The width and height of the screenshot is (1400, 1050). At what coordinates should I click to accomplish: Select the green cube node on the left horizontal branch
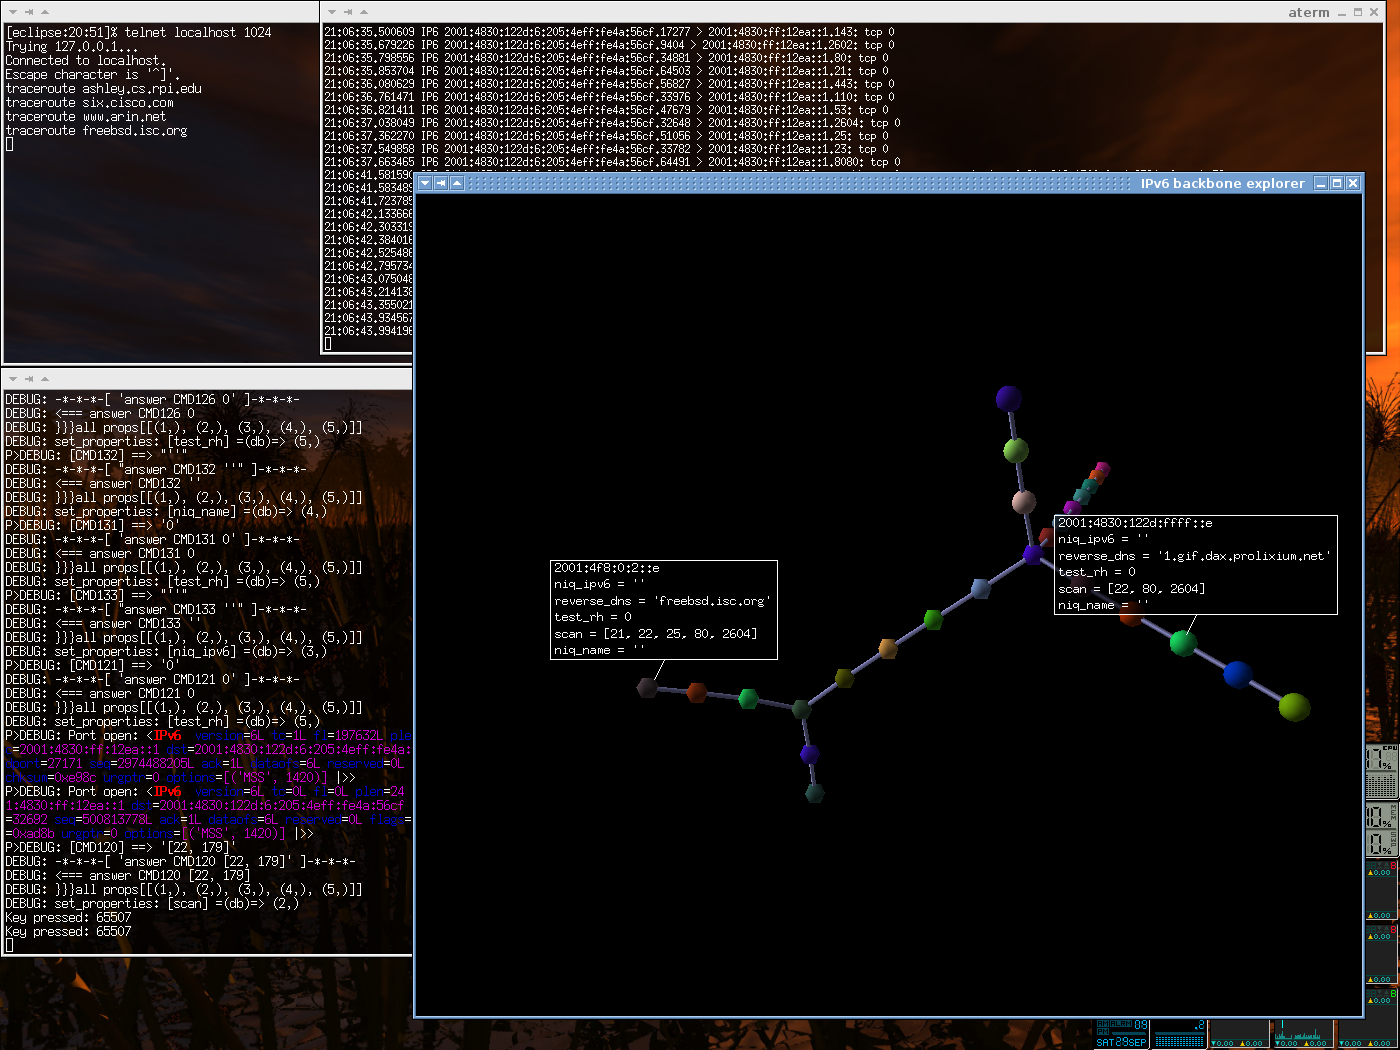[x=748, y=698]
